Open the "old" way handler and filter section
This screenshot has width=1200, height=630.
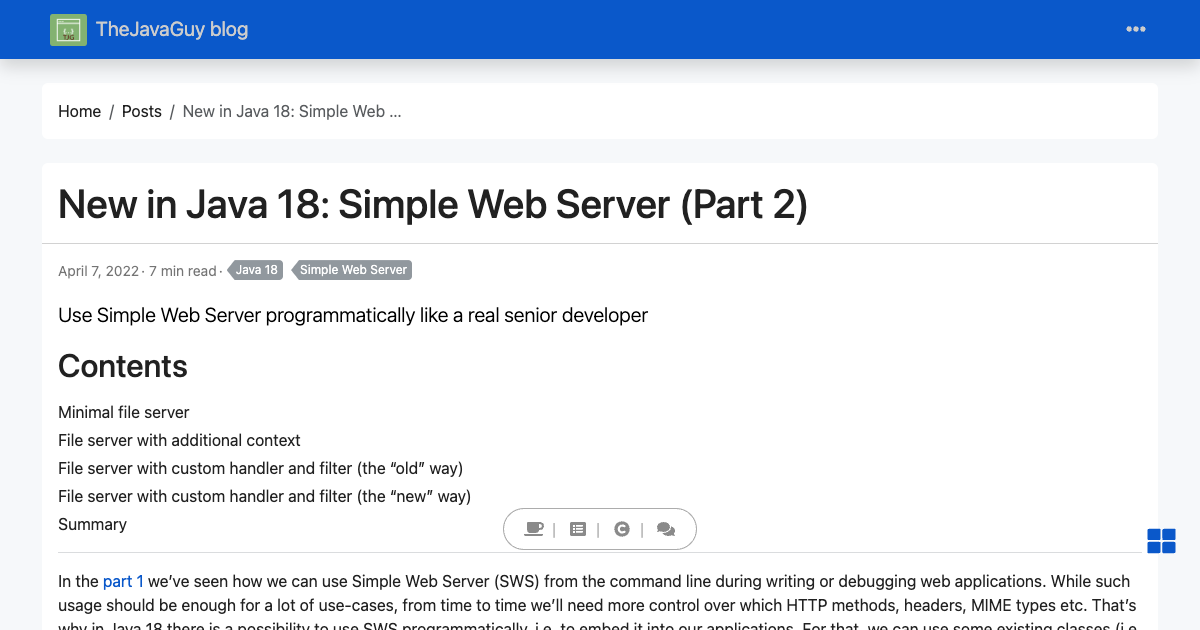[260, 468]
